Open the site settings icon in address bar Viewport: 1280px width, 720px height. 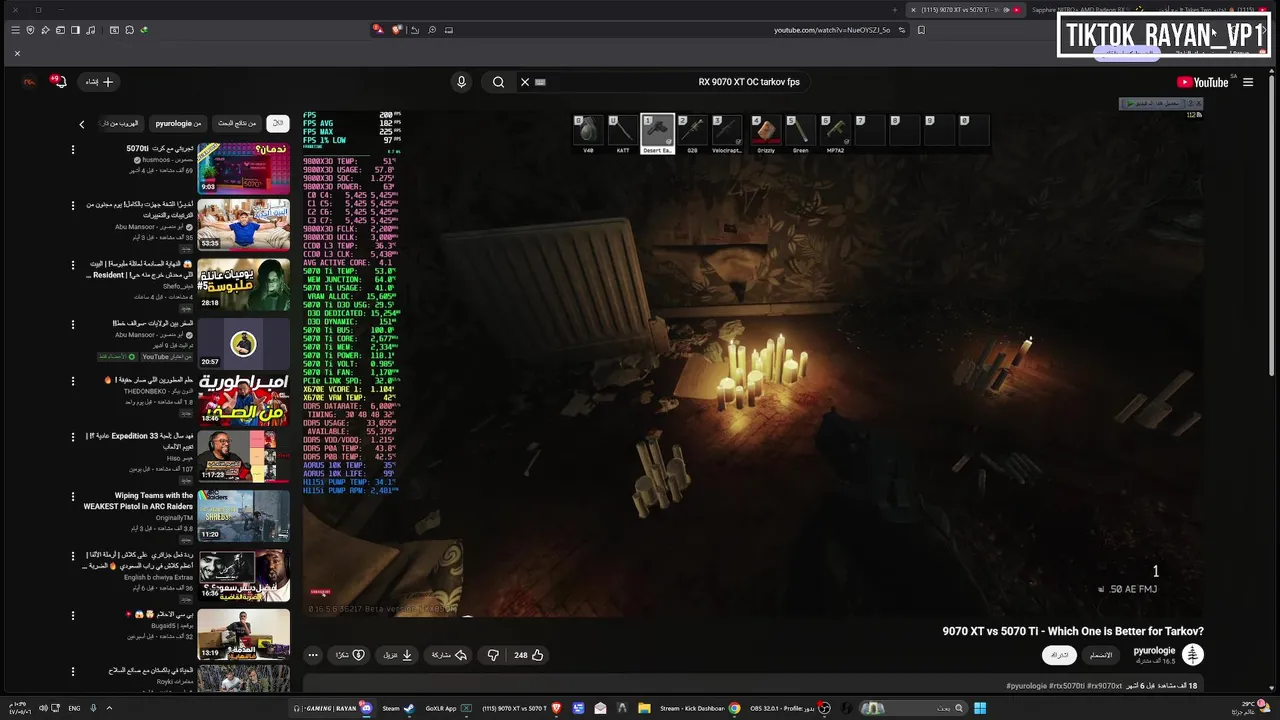click(901, 30)
